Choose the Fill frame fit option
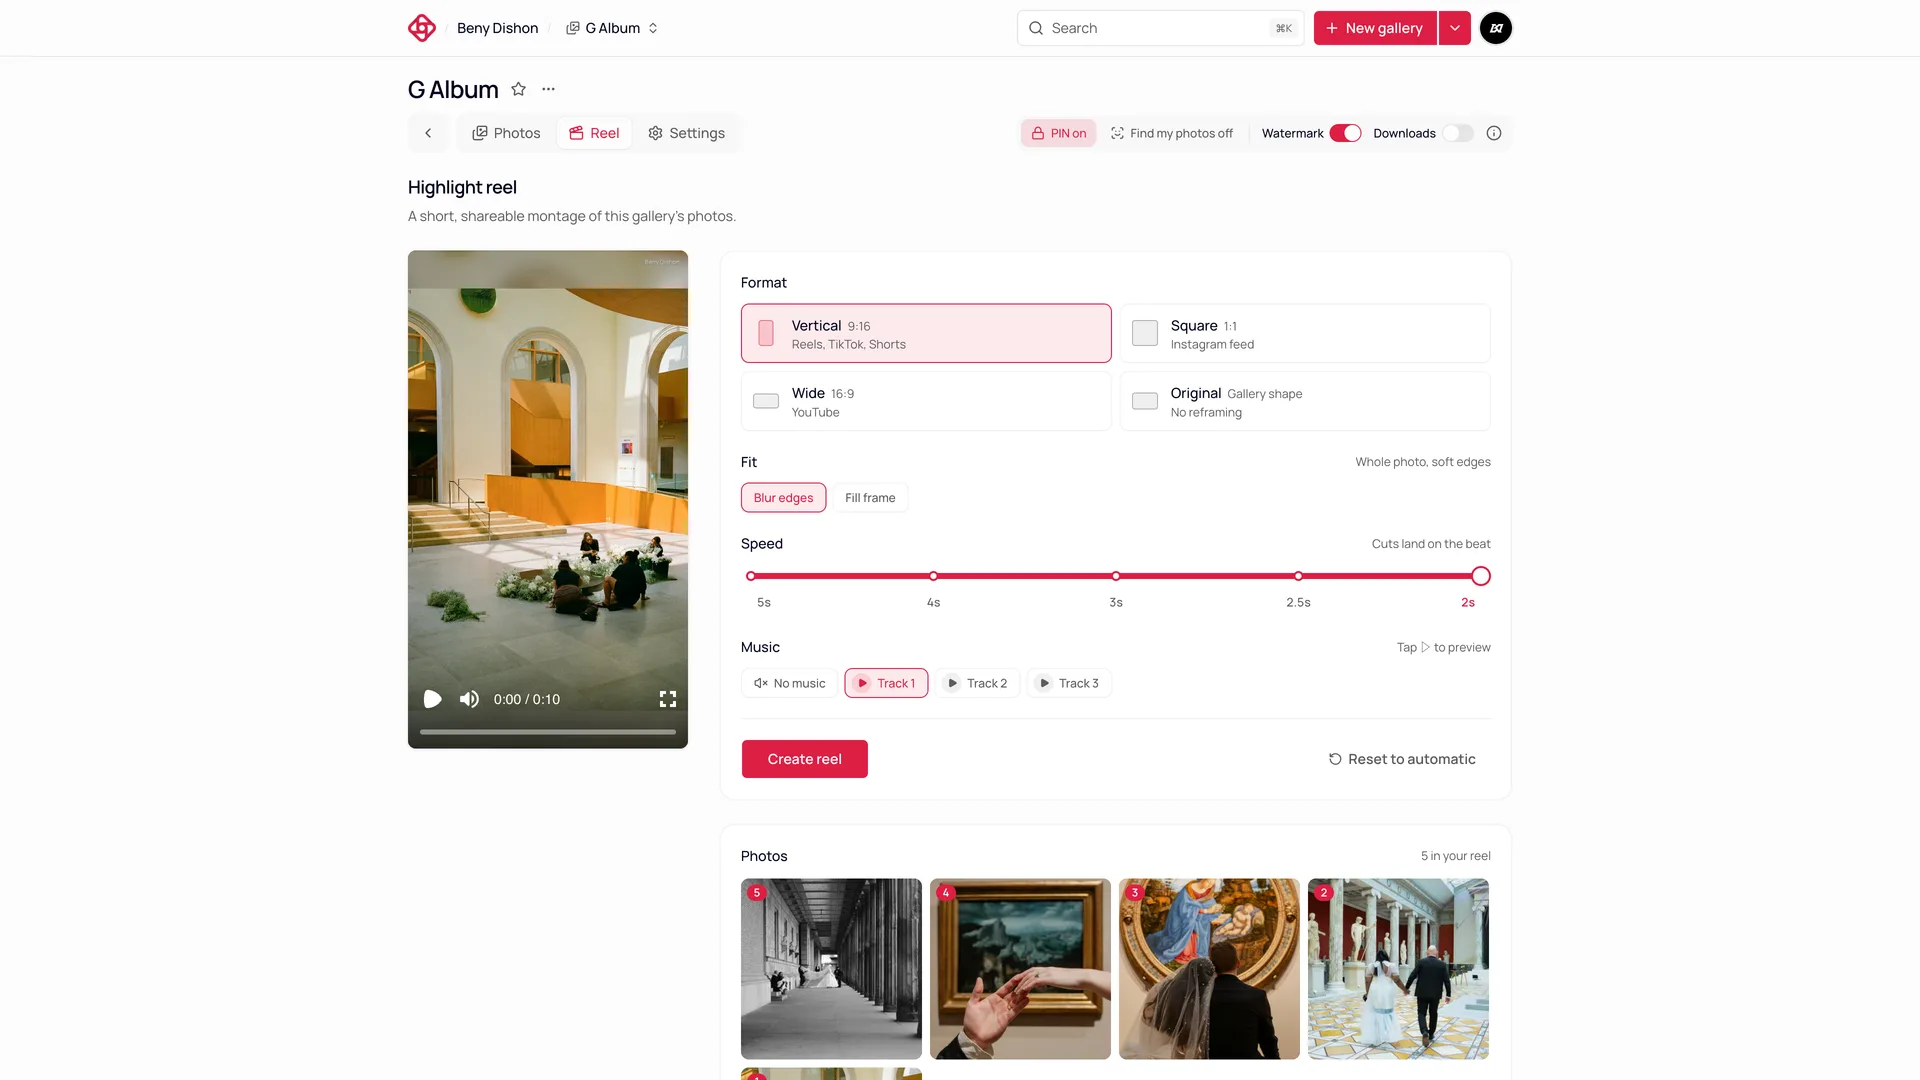The width and height of the screenshot is (1920, 1080). (870, 498)
